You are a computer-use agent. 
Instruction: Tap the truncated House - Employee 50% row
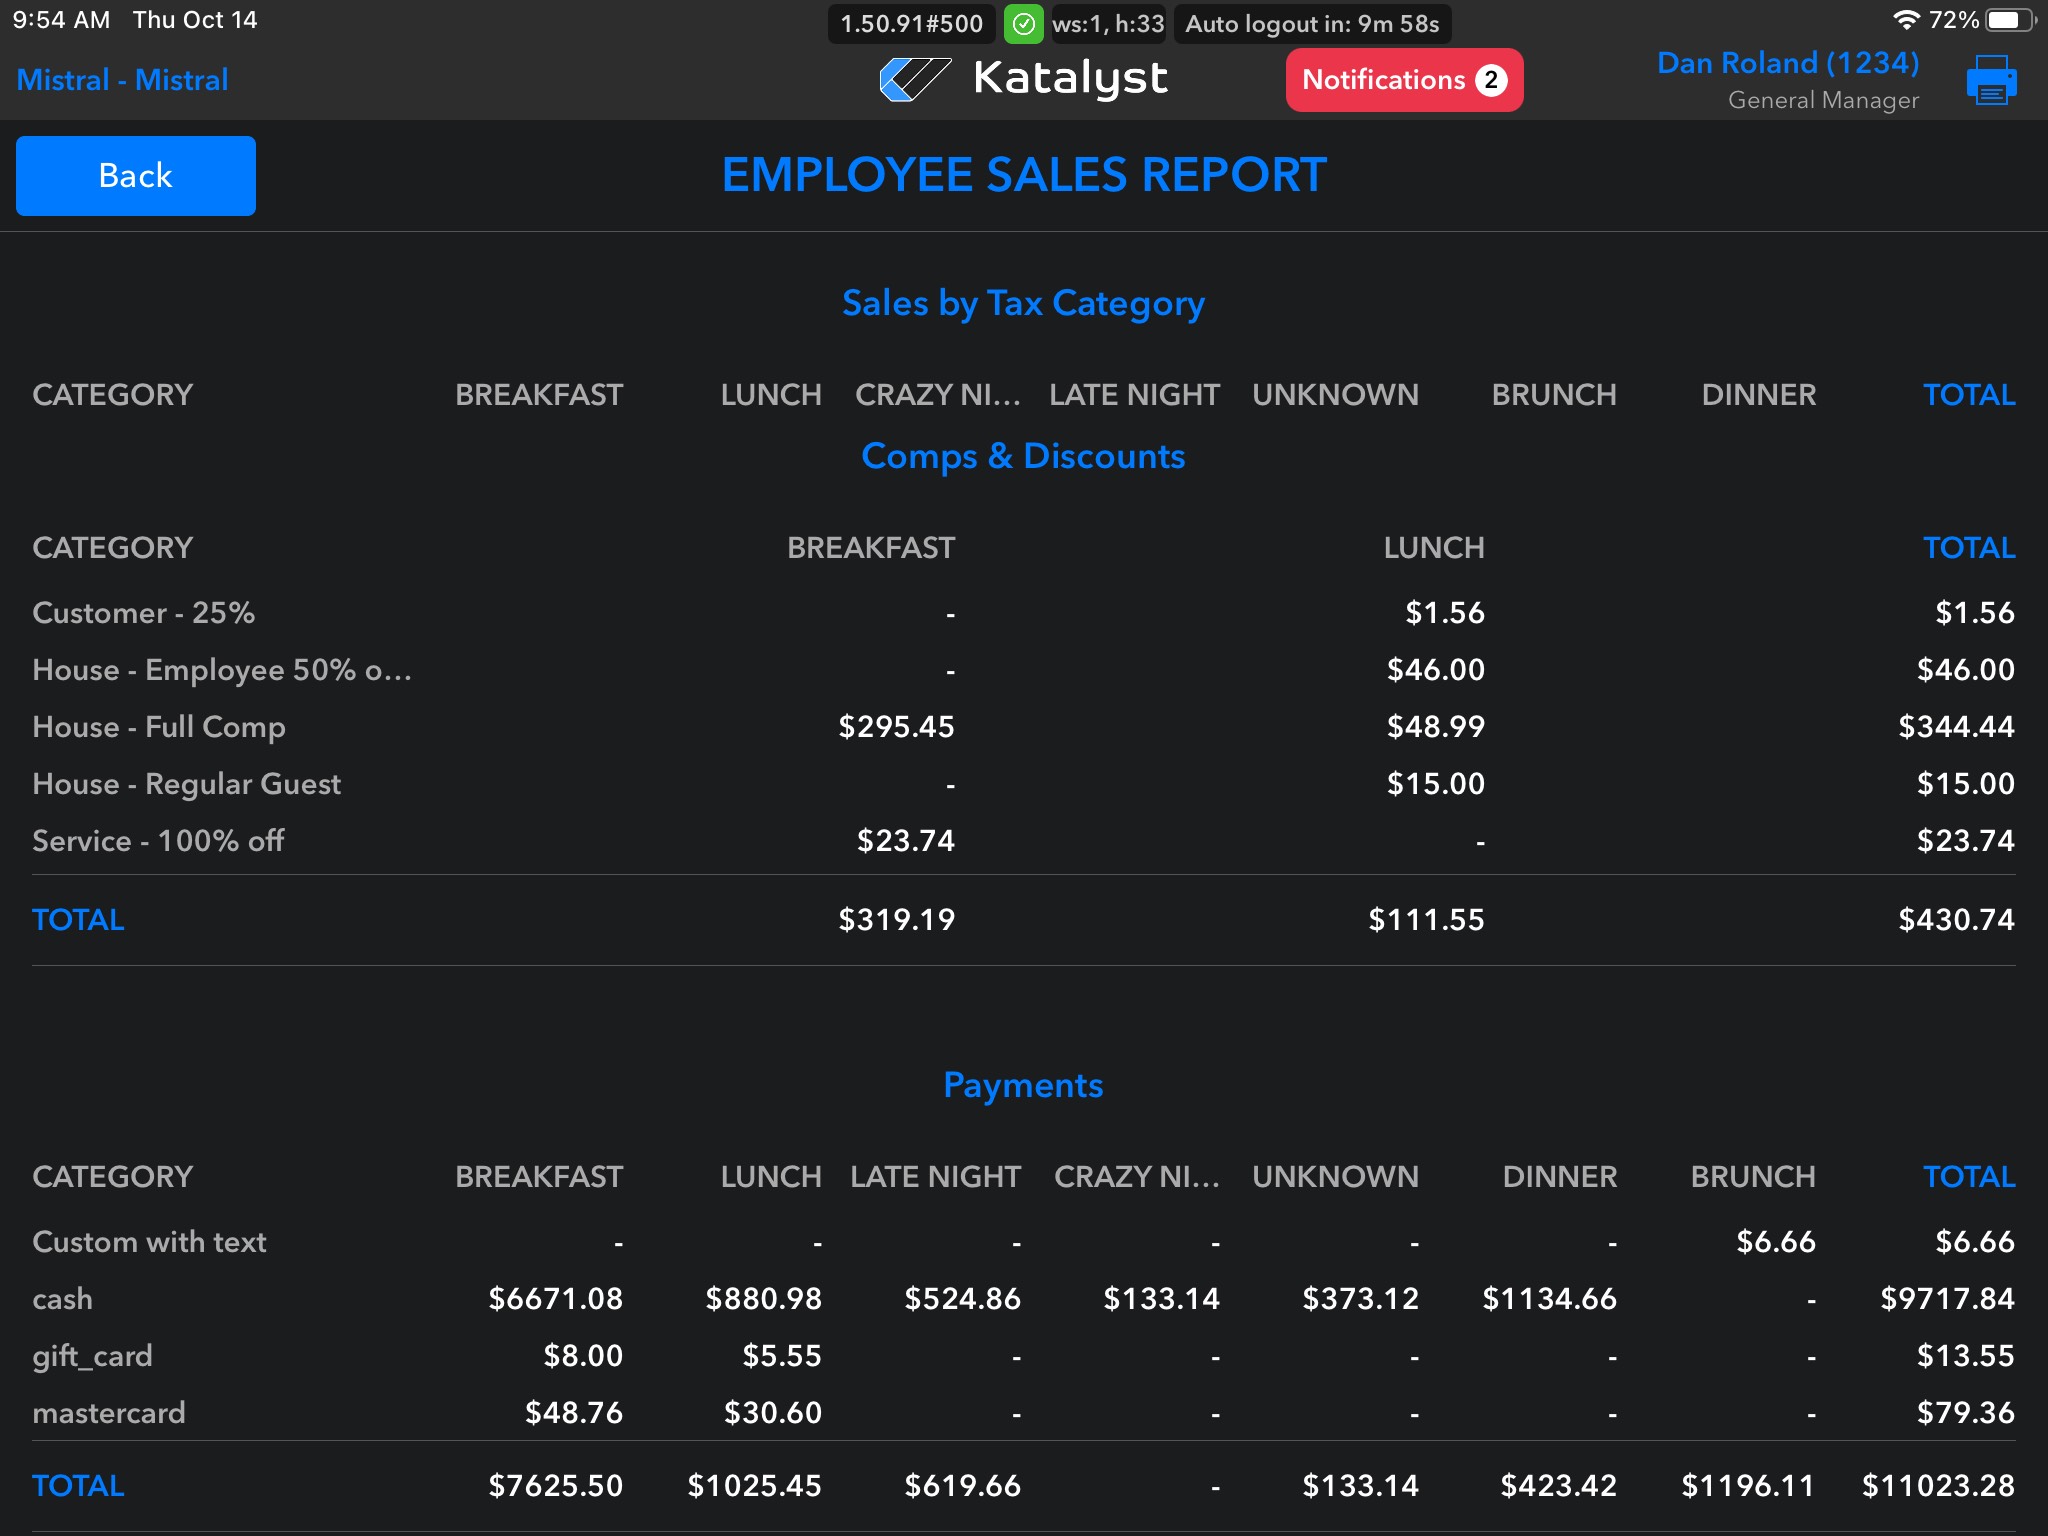(x=222, y=670)
